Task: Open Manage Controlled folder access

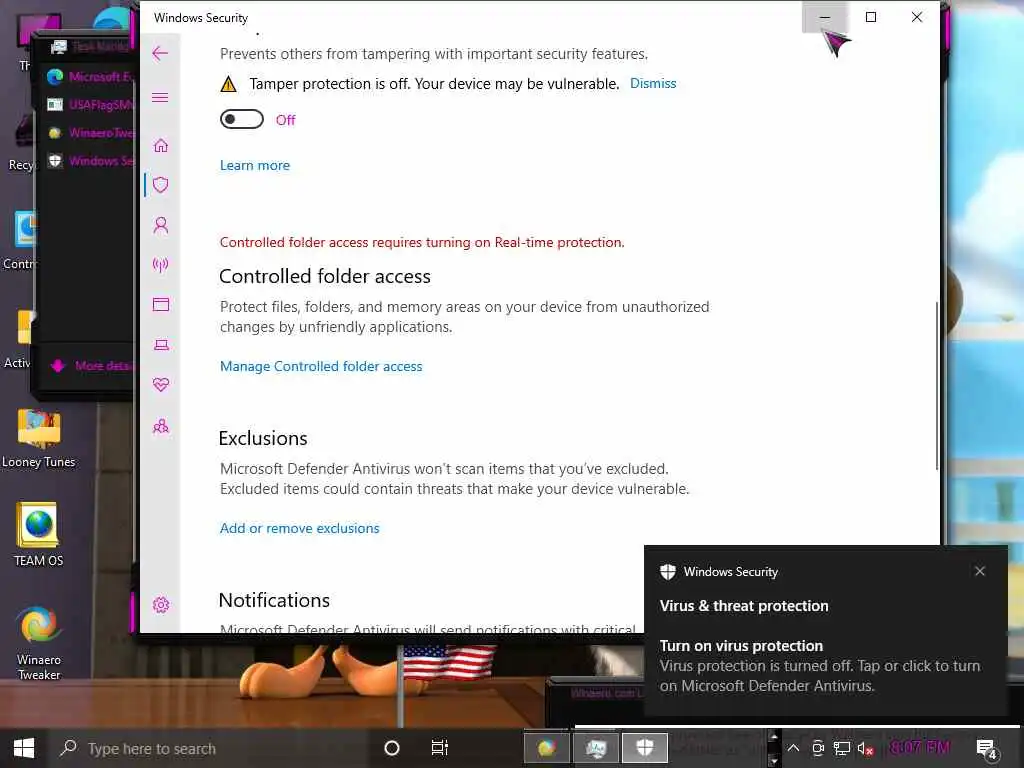Action: 321,366
